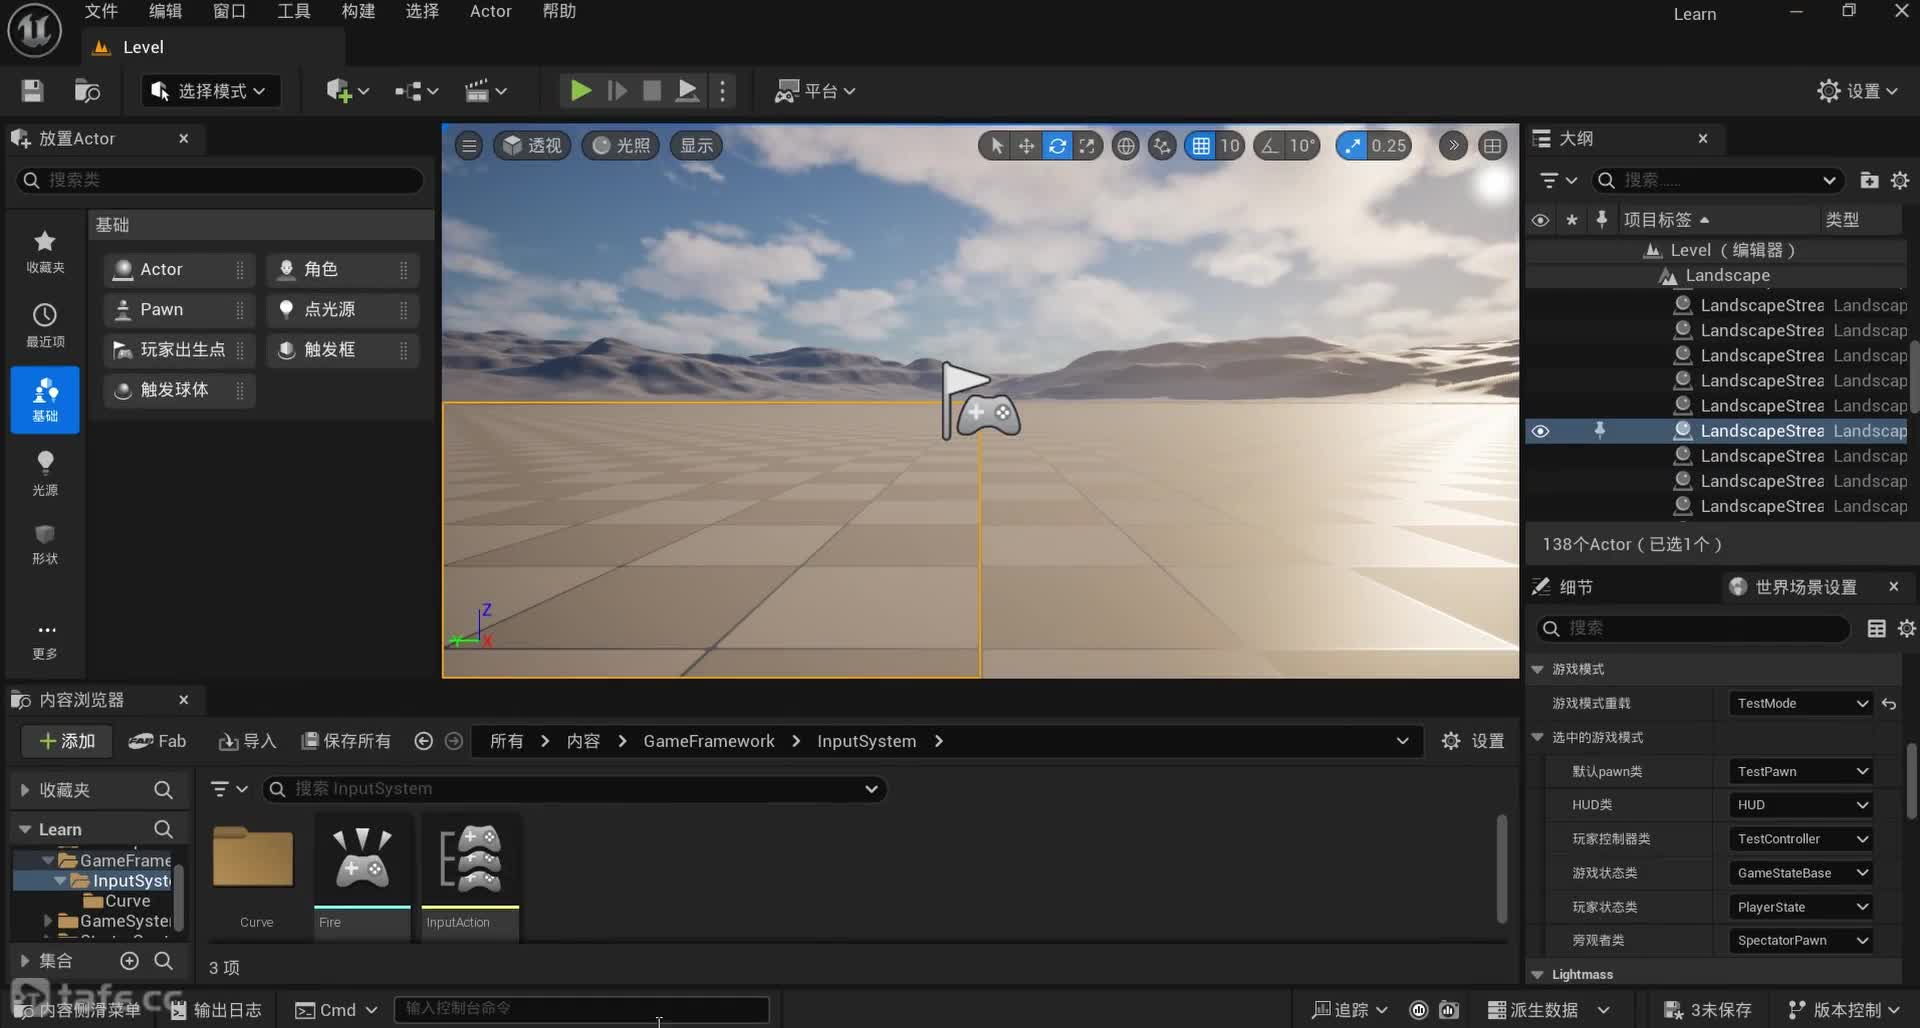The height and width of the screenshot is (1028, 1920).
Task: Open the Fire input asset thumbnail
Action: coord(362,862)
